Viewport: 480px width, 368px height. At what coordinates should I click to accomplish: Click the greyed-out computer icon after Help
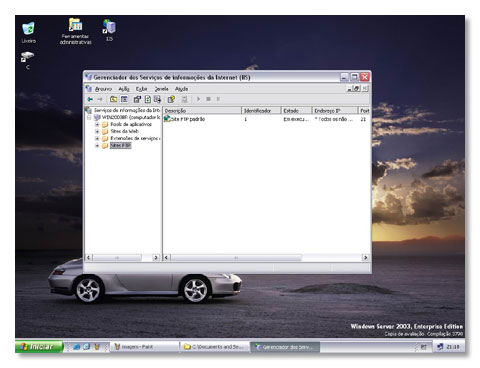click(184, 99)
